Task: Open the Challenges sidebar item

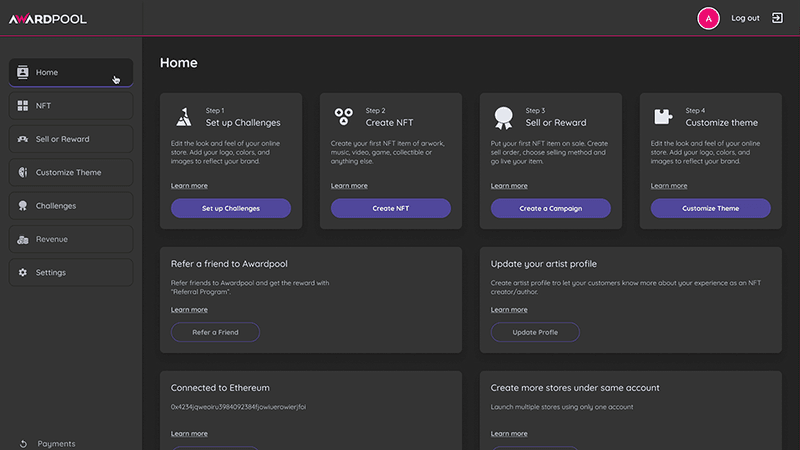Action: tap(71, 206)
